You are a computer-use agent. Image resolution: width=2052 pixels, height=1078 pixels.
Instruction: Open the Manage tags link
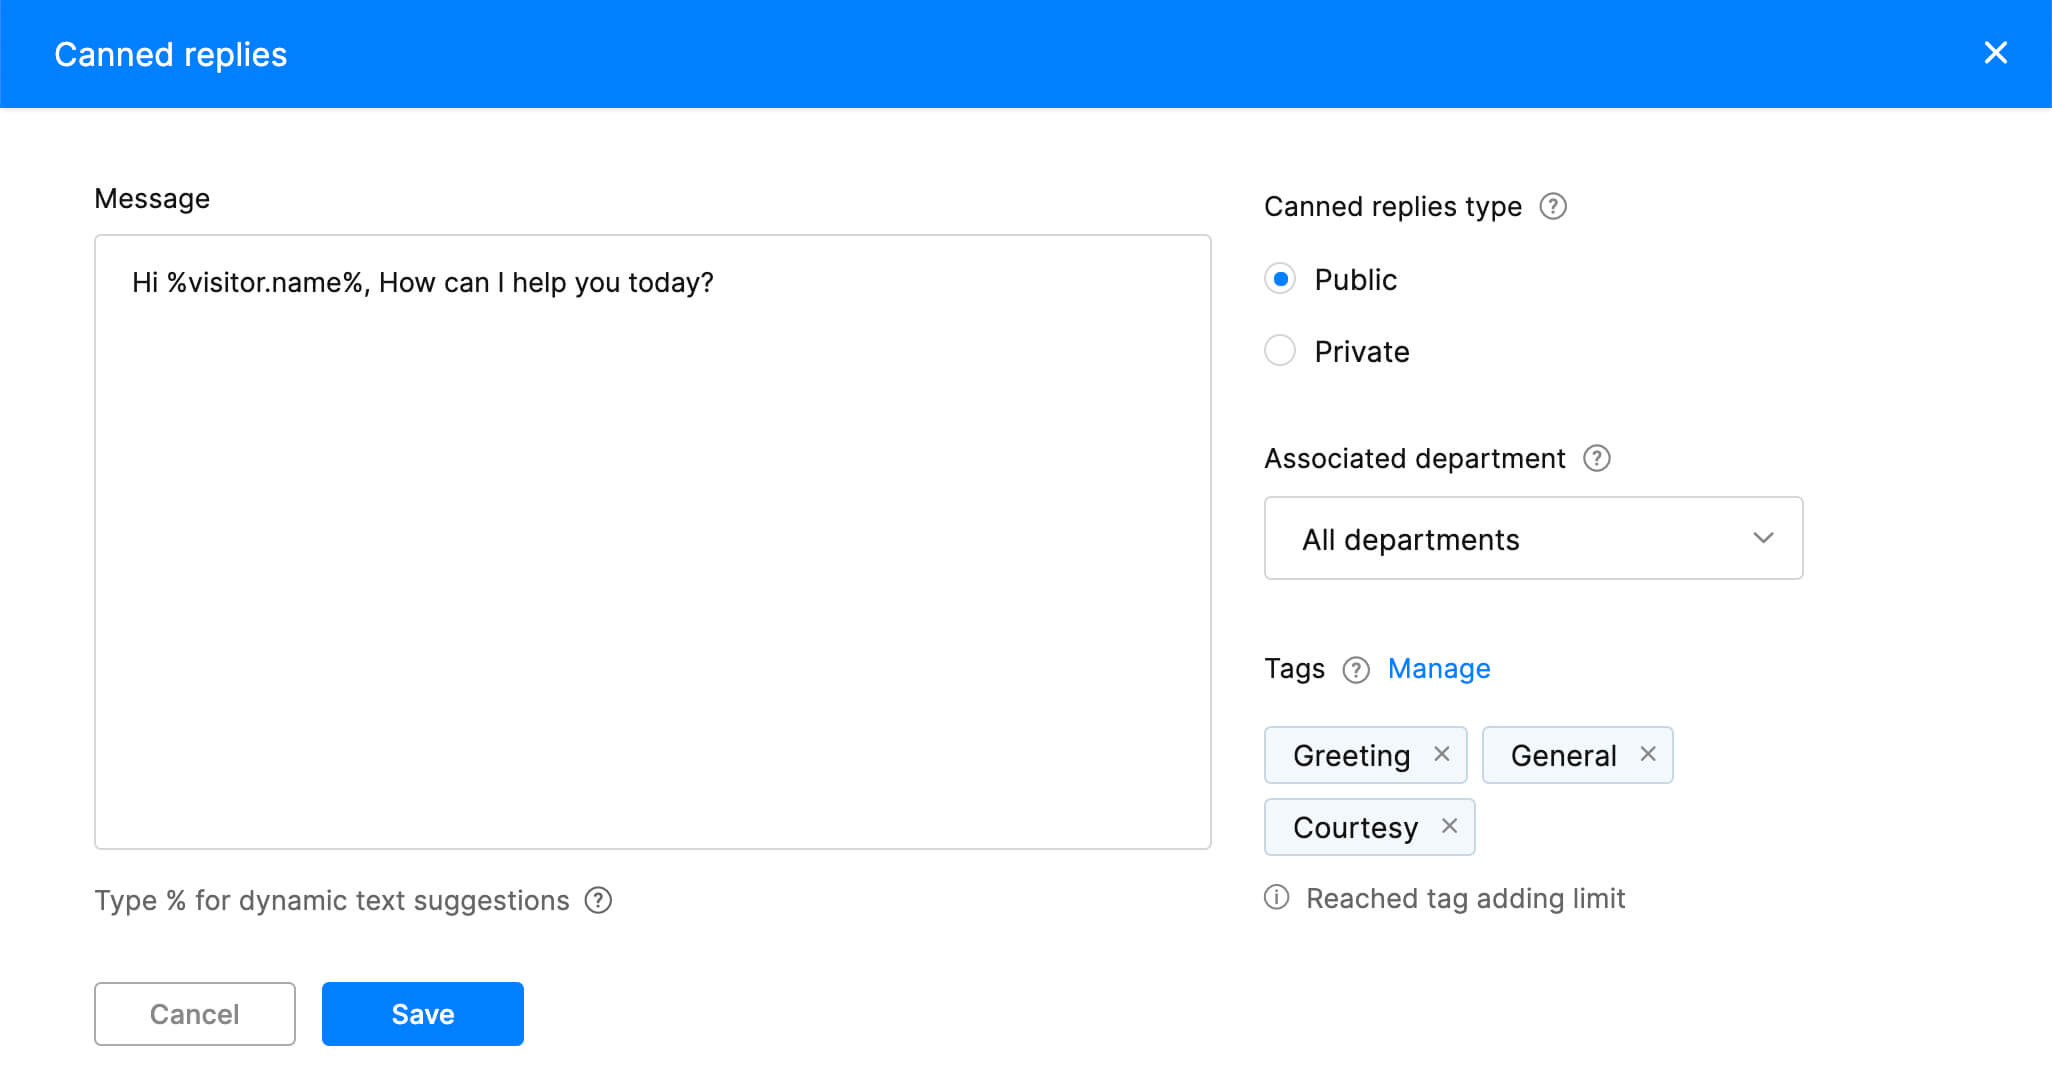(1438, 669)
